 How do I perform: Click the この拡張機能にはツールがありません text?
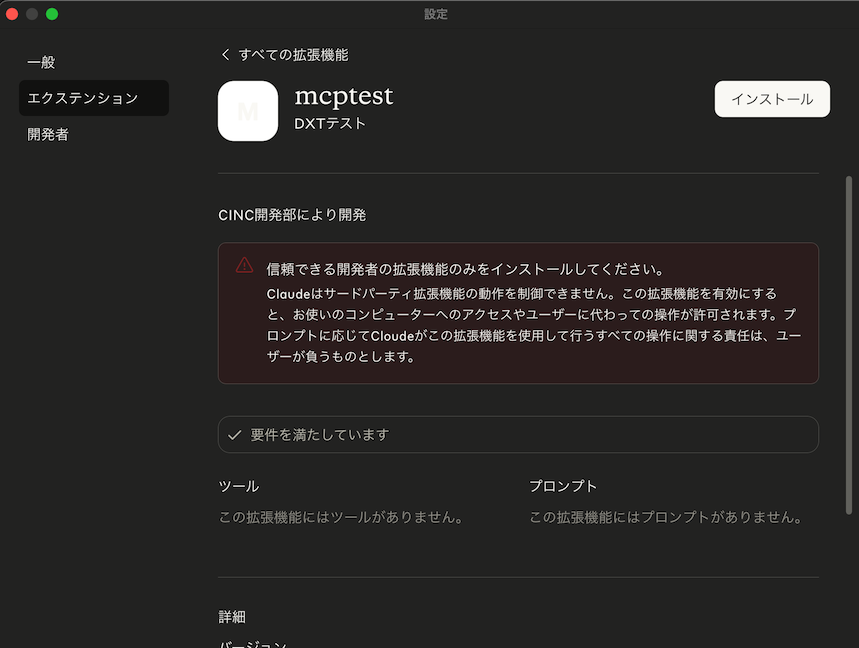coord(341,517)
